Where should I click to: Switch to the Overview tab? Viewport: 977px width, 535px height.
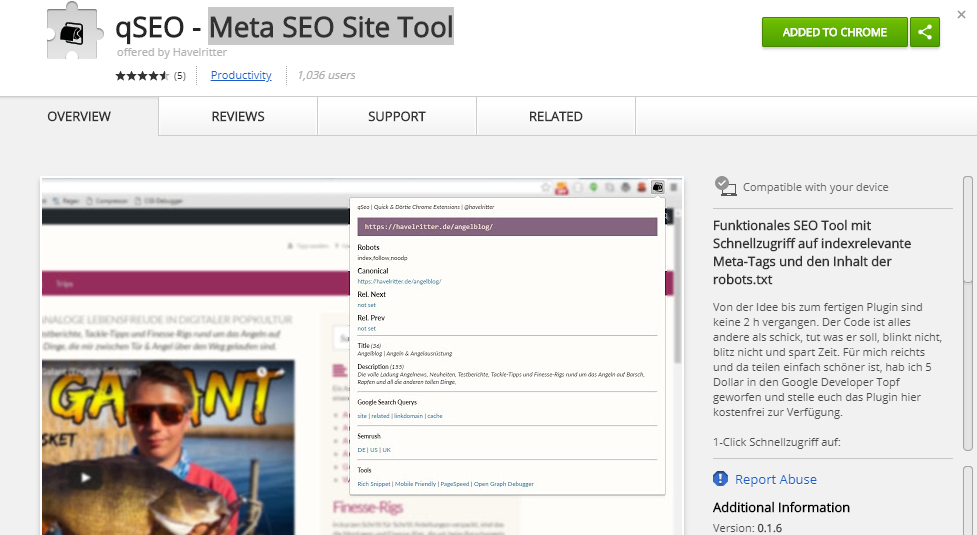[x=79, y=116]
